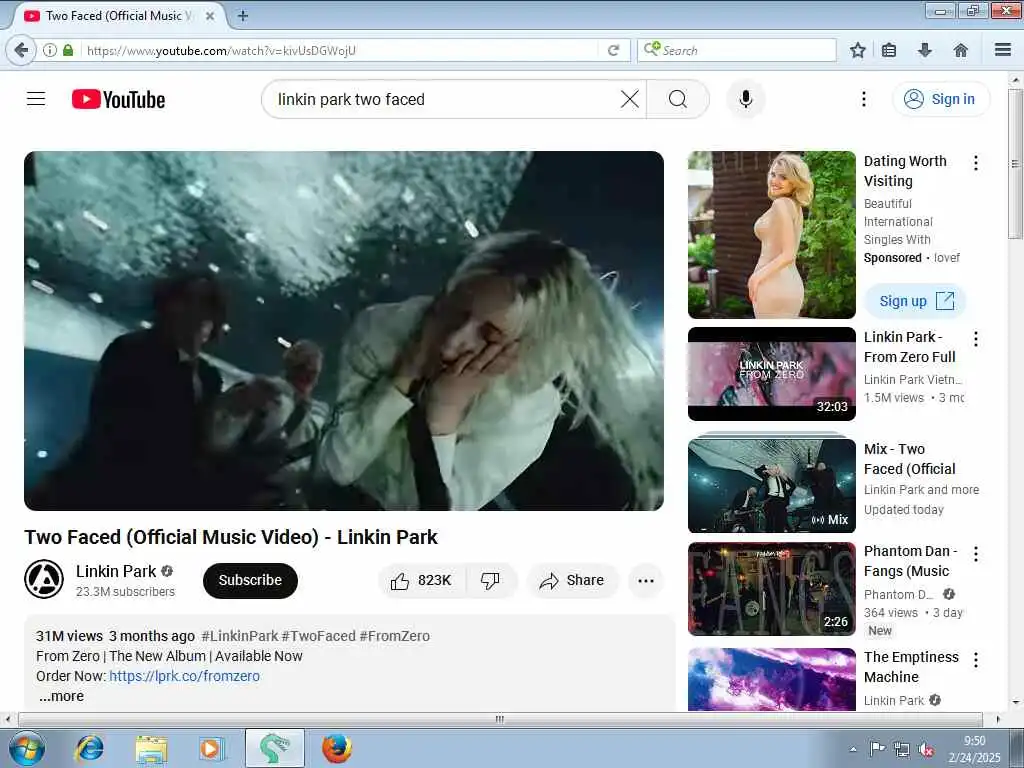
Task: Open a new tab with plus
Action: click(242, 16)
